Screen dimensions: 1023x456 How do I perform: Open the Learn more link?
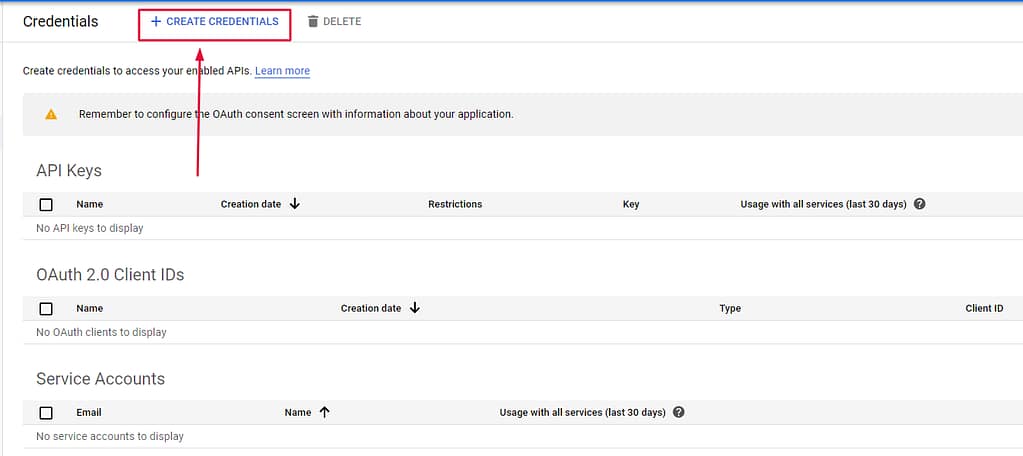[x=282, y=71]
